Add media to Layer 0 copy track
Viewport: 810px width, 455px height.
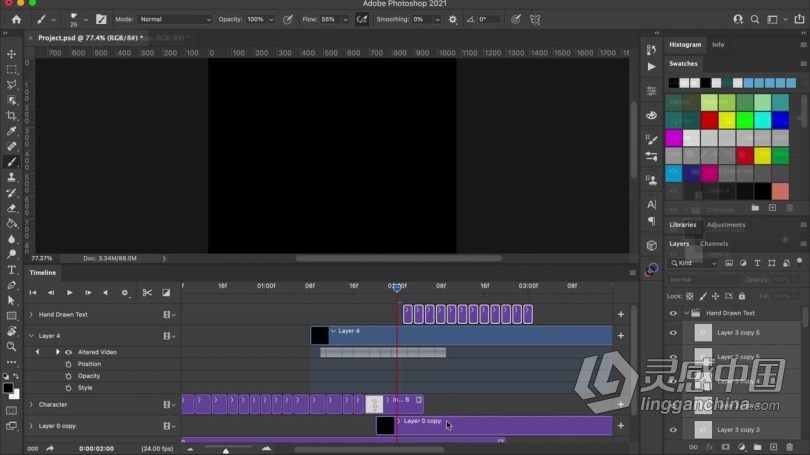[x=621, y=426]
